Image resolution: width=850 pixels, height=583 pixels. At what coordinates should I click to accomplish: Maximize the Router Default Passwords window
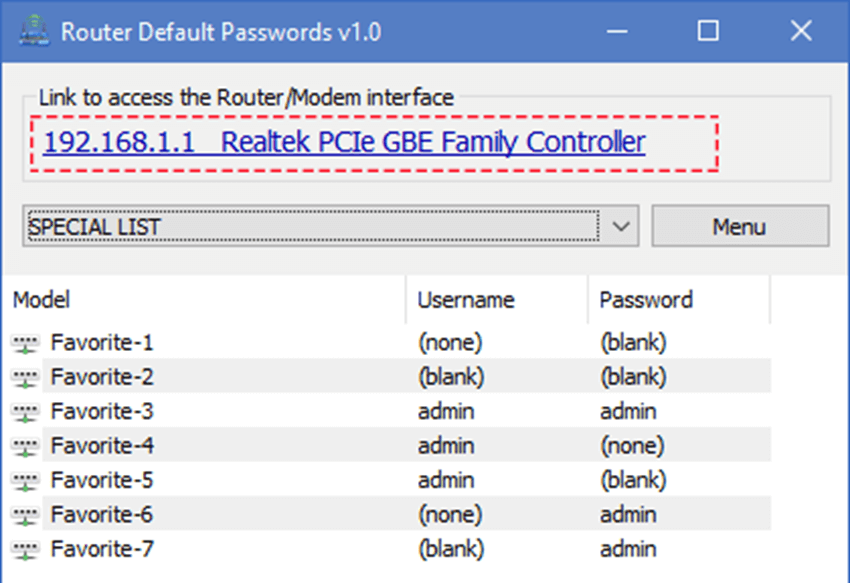[x=708, y=31]
